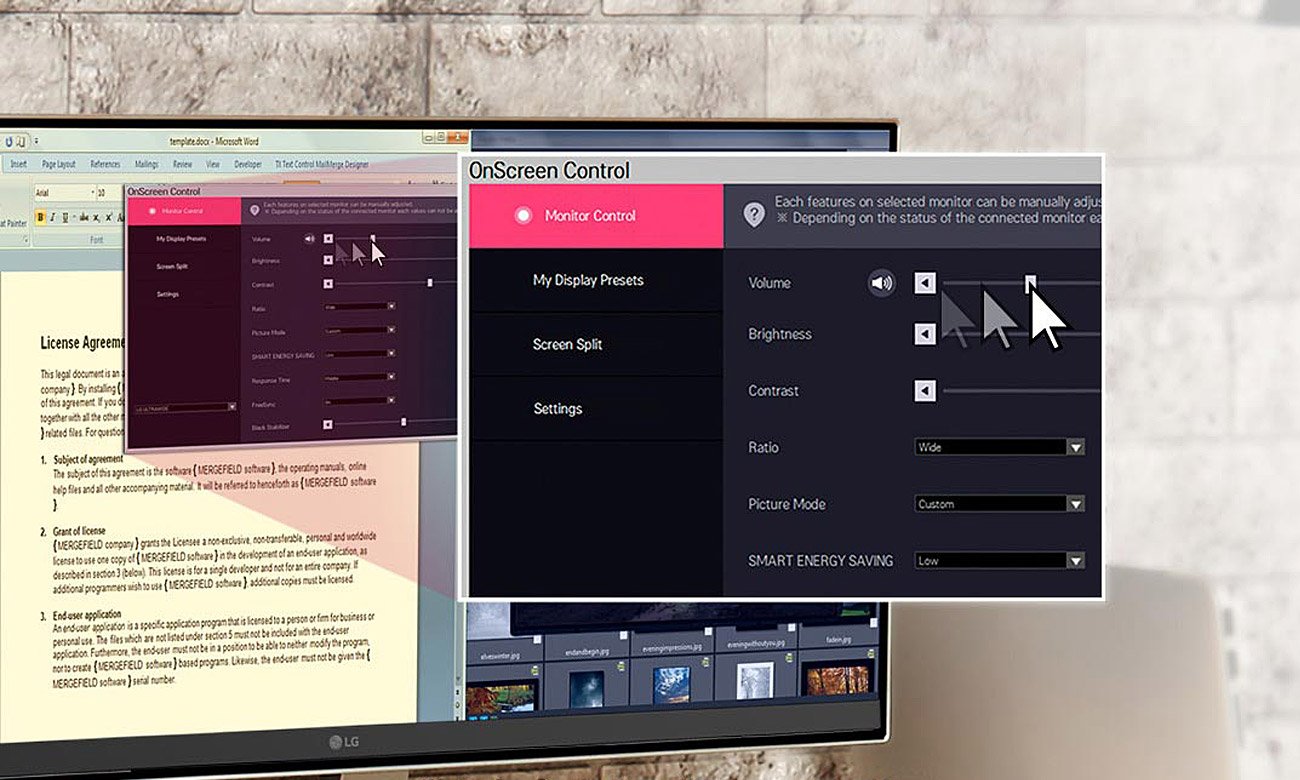Open the Picture Mode dropdown showing Custom, enlarged panel
This screenshot has height=780, width=1300.
[1000, 504]
